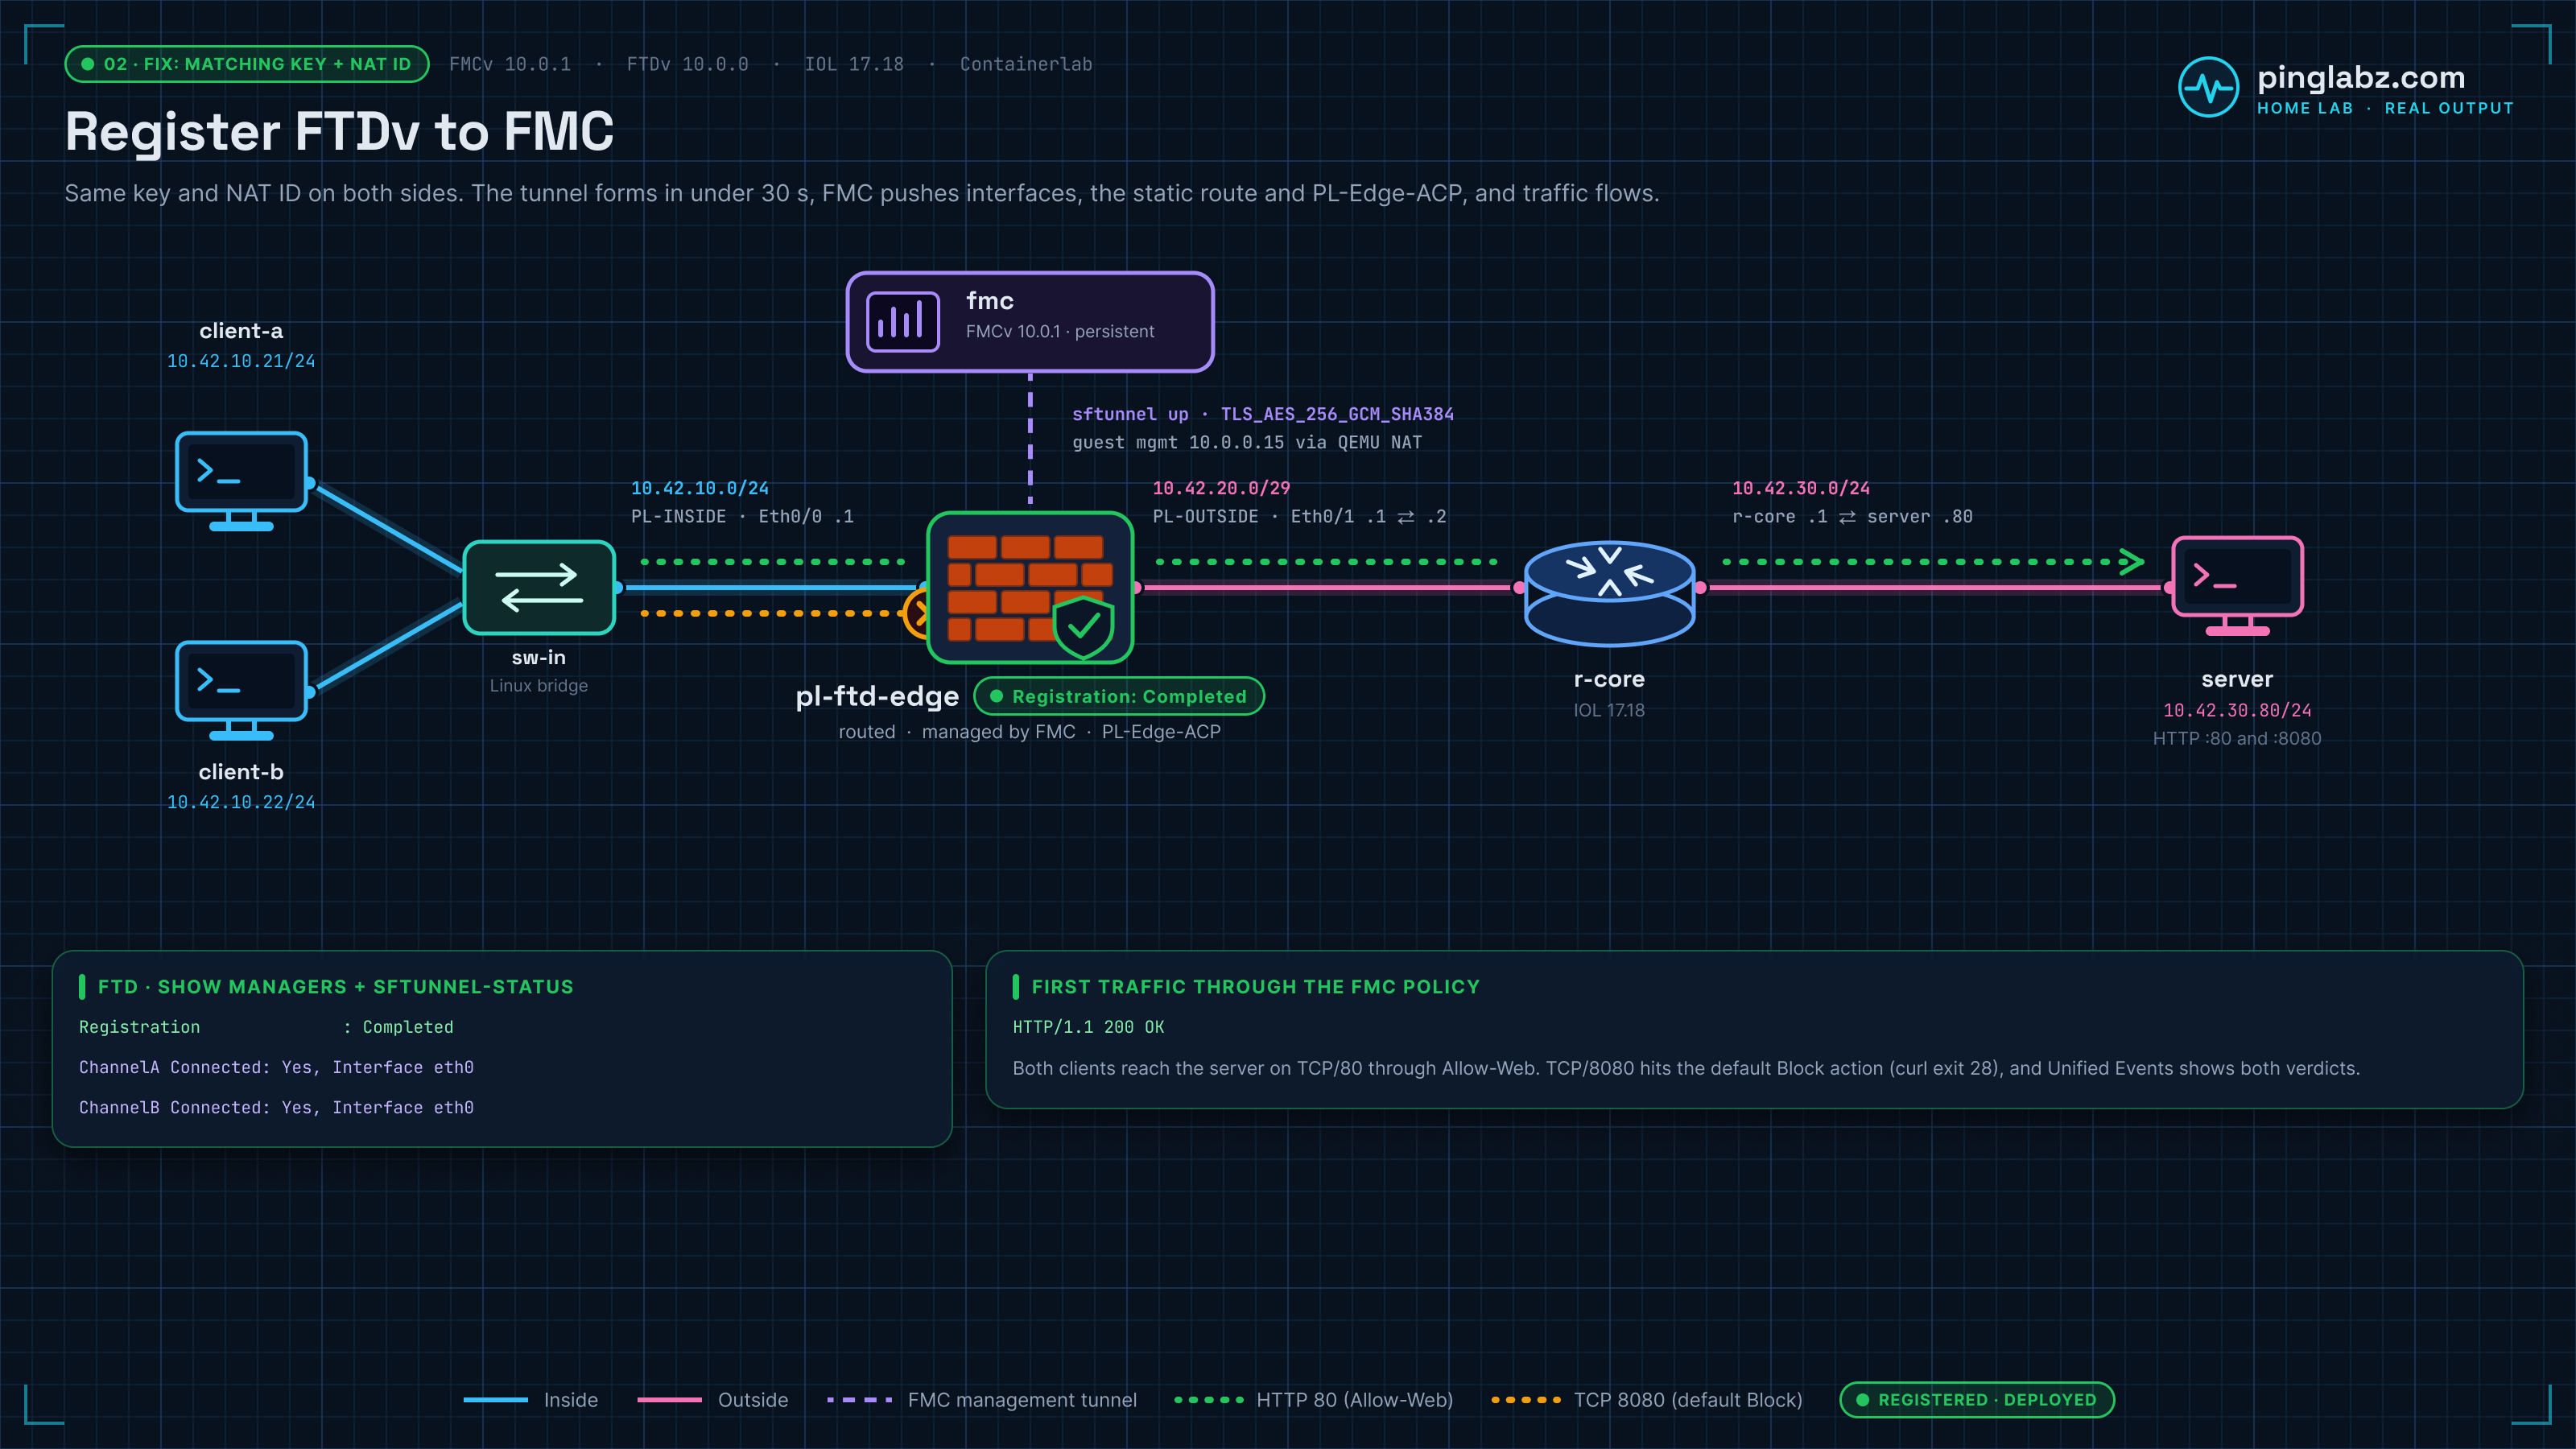Image resolution: width=2576 pixels, height=1449 pixels.
Task: Click the client-a terminal computer icon
Action: pos(241,481)
